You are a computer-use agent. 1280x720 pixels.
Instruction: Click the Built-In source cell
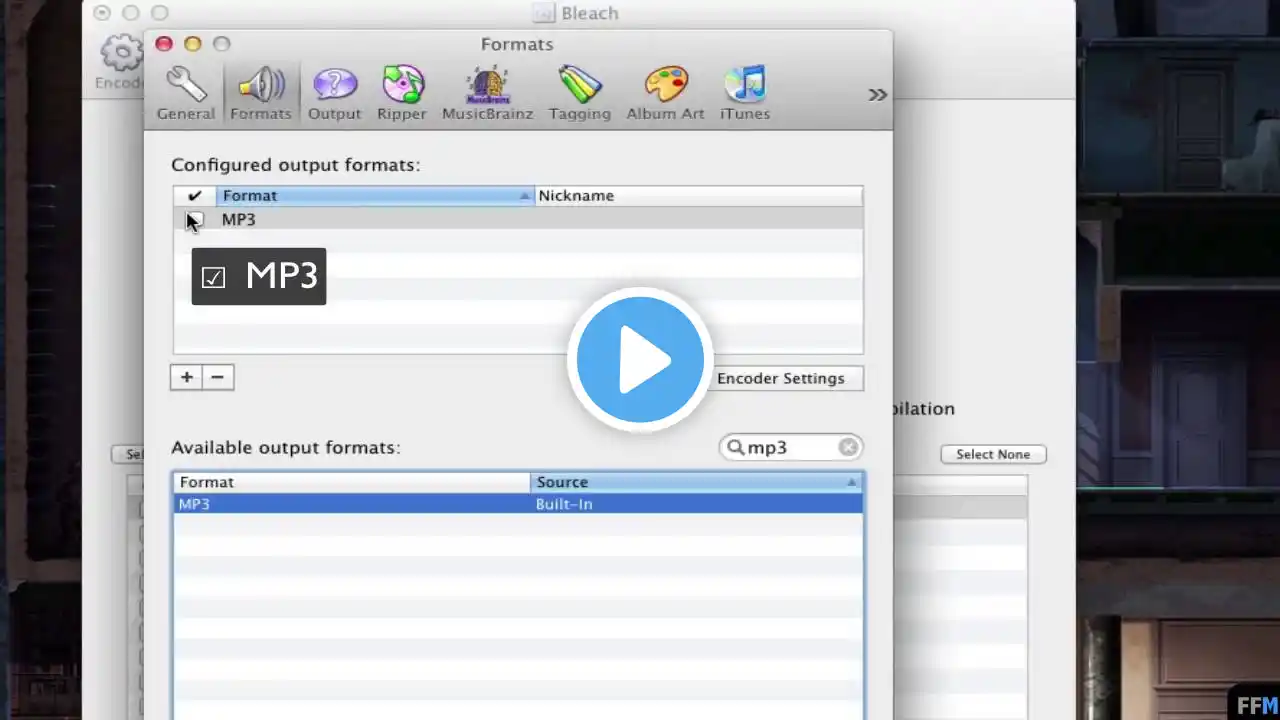point(564,504)
